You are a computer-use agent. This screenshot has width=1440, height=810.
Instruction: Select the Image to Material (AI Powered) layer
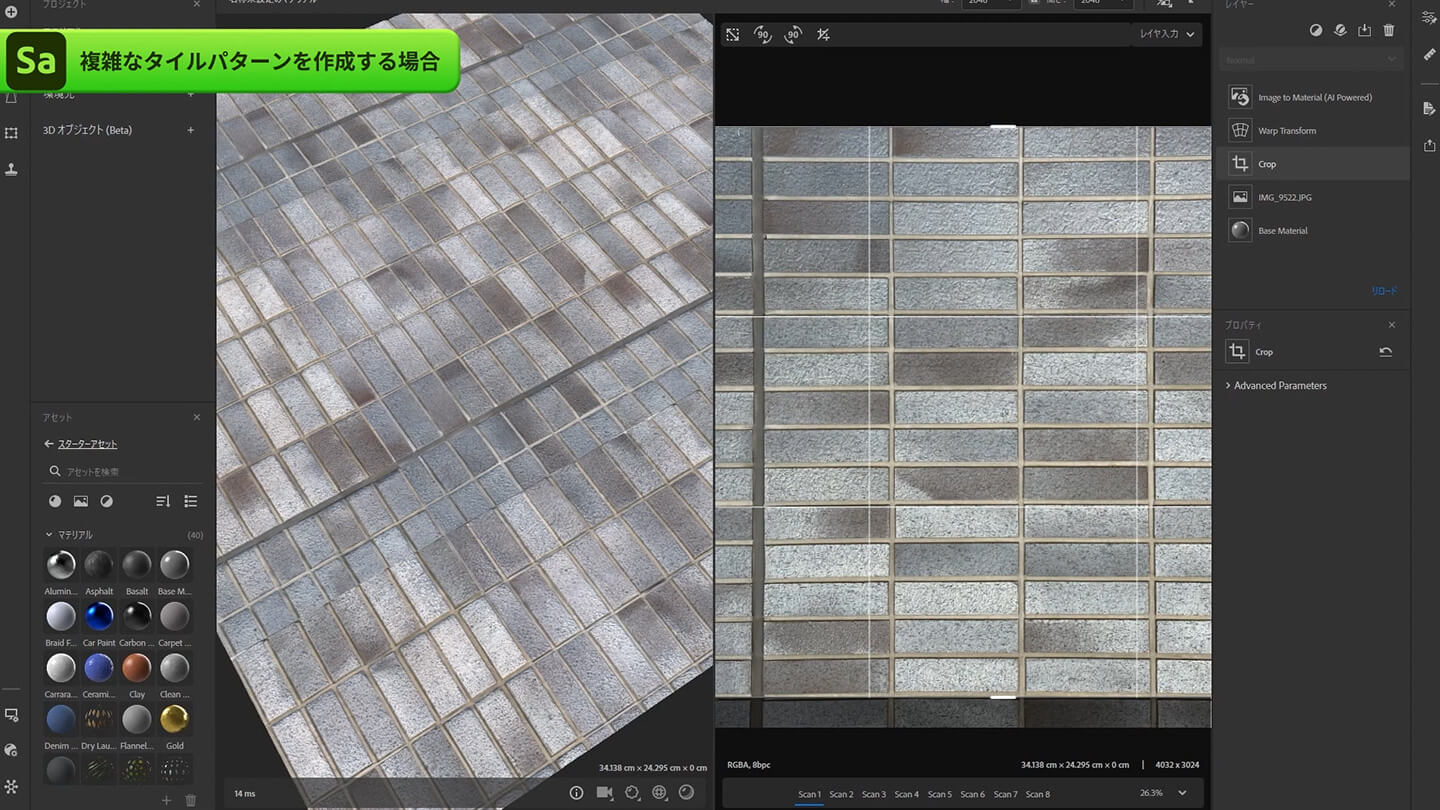click(1313, 97)
